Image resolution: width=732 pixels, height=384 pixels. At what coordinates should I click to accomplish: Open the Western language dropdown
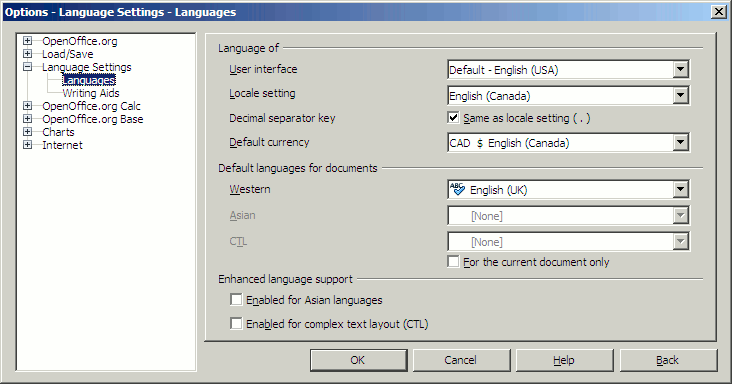tap(680, 189)
